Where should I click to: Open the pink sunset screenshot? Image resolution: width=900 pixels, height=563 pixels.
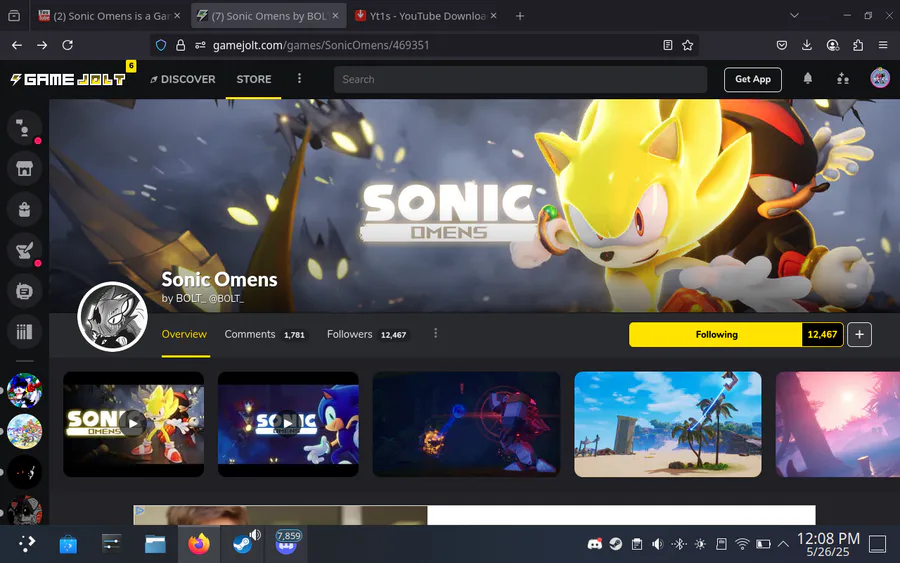pyautogui.click(x=837, y=424)
